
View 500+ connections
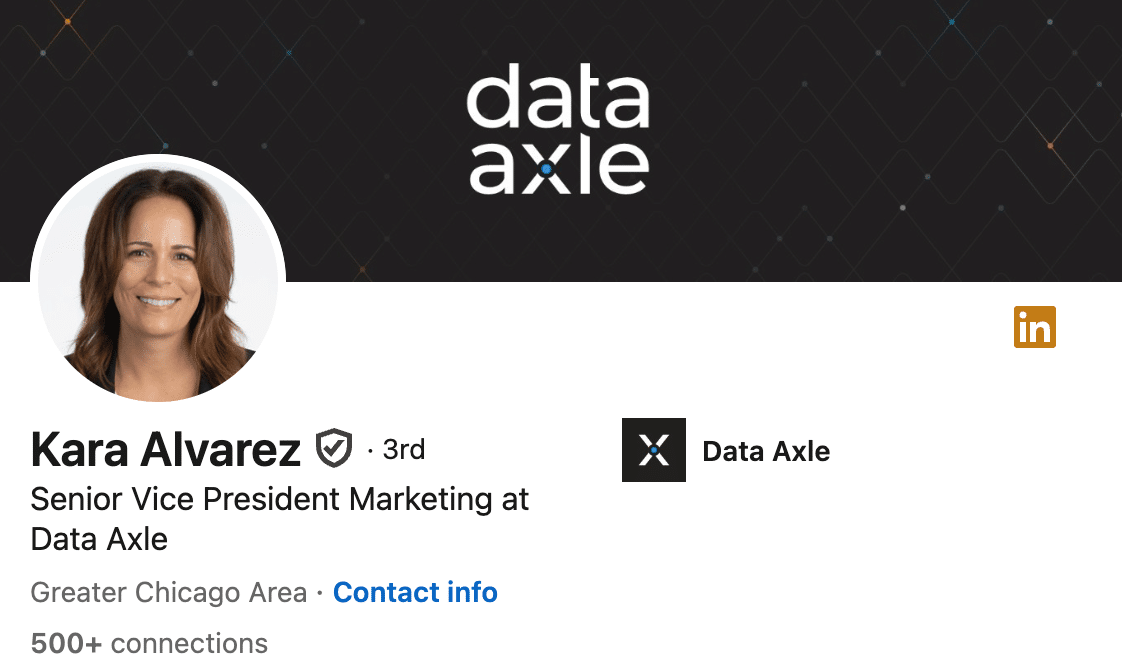point(148,642)
